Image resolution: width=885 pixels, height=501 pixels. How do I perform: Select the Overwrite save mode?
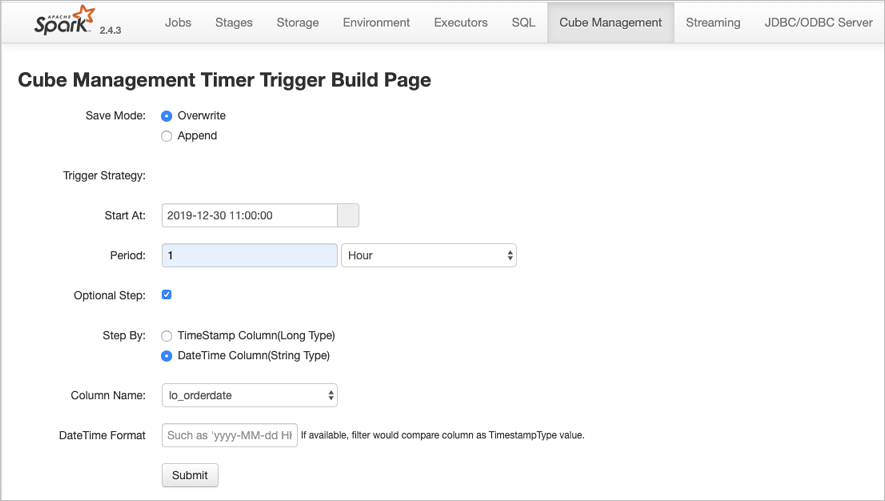[167, 116]
